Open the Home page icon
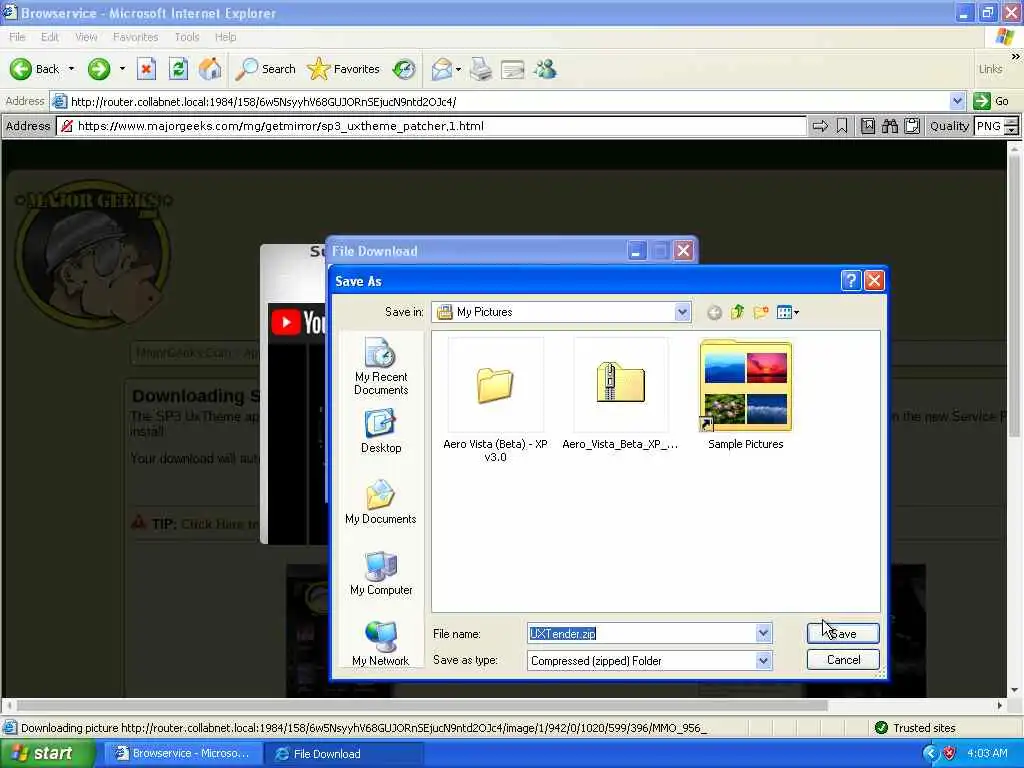Image resolution: width=1024 pixels, height=768 pixels. pyautogui.click(x=210, y=69)
